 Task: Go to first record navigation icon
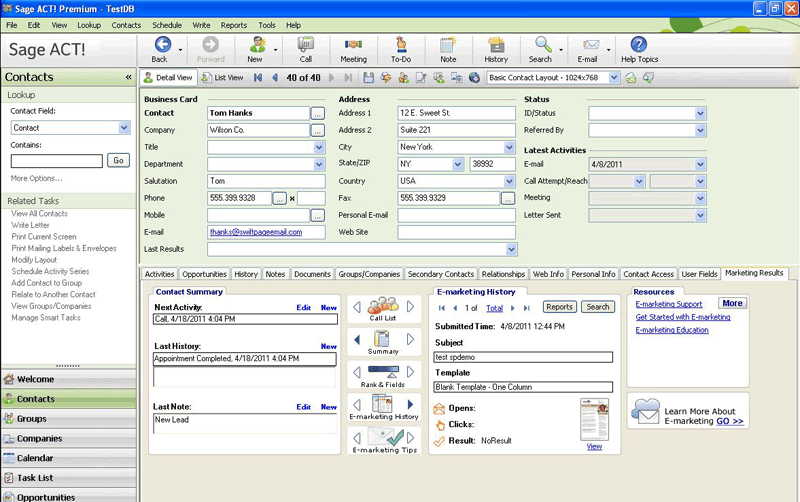(x=258, y=78)
